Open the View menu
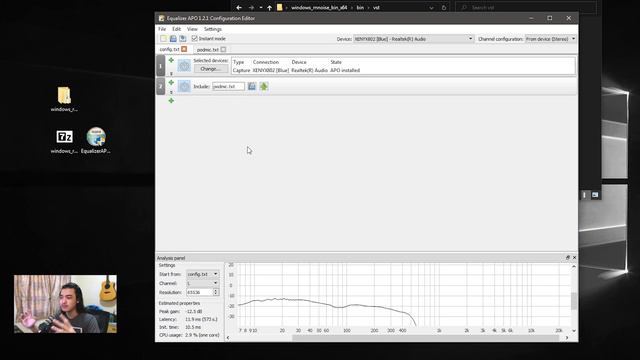Viewport: 640px width, 360px height. click(192, 29)
